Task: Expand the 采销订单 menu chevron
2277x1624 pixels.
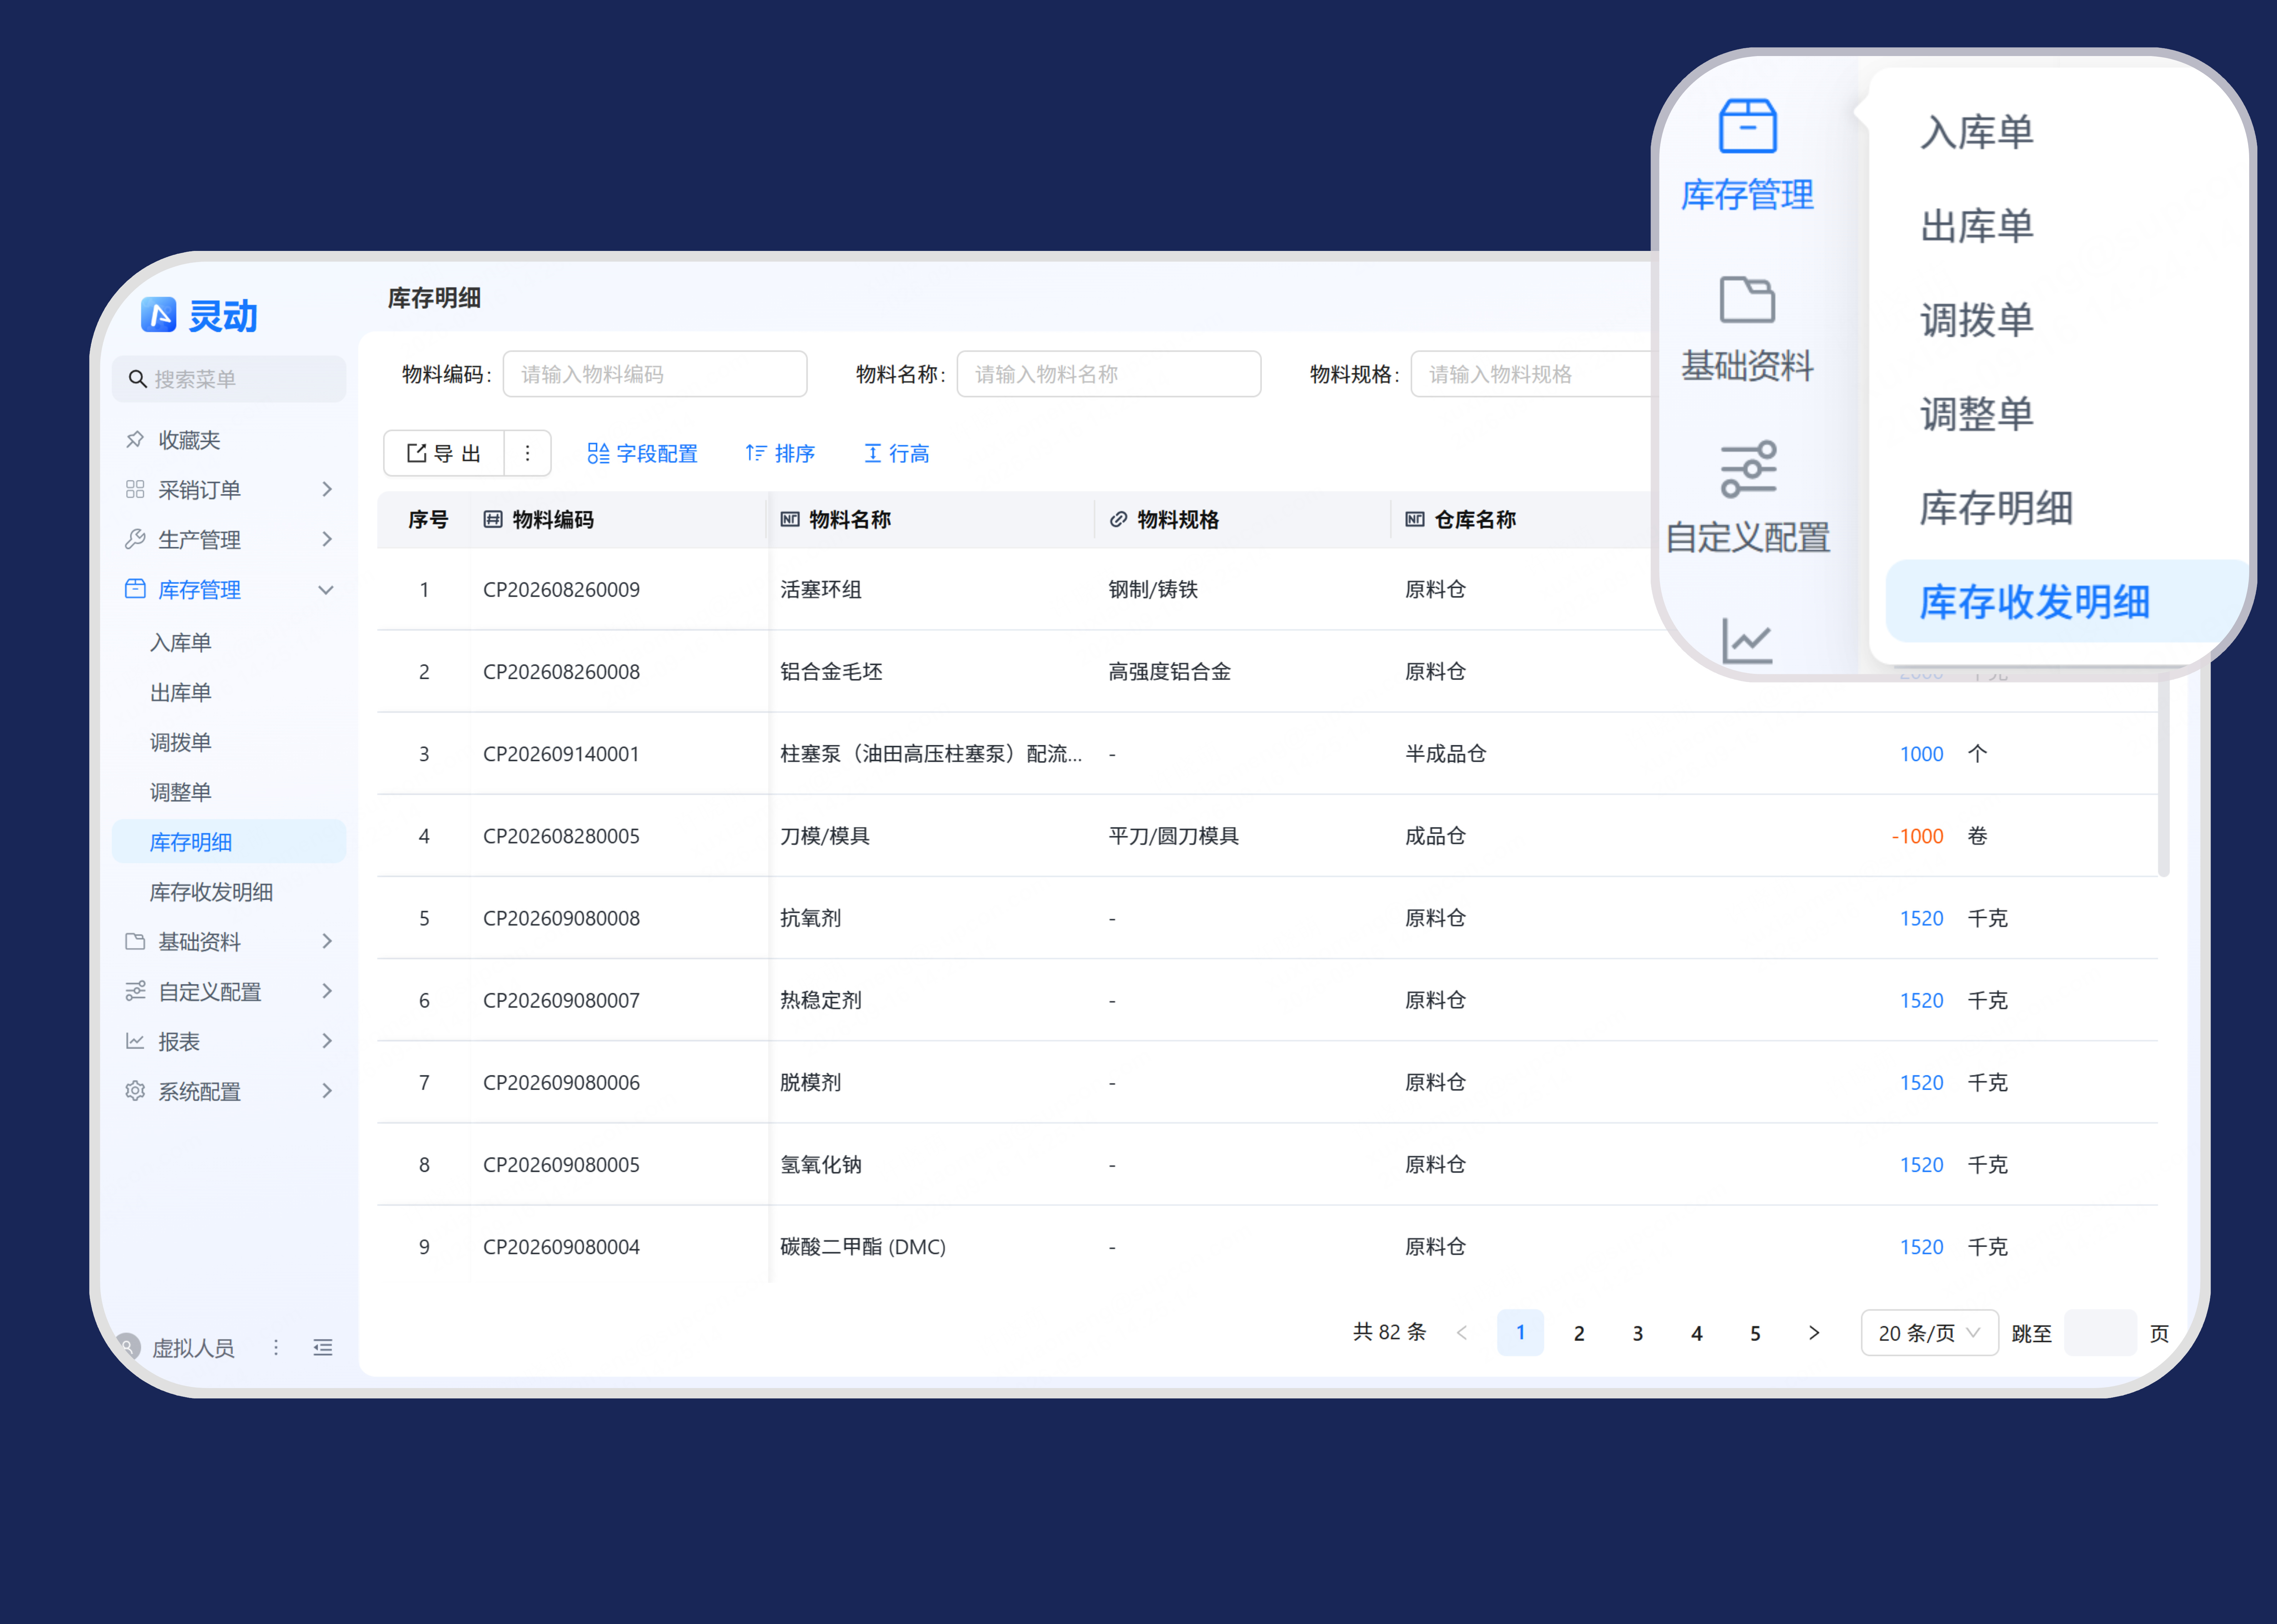Action: click(327, 489)
